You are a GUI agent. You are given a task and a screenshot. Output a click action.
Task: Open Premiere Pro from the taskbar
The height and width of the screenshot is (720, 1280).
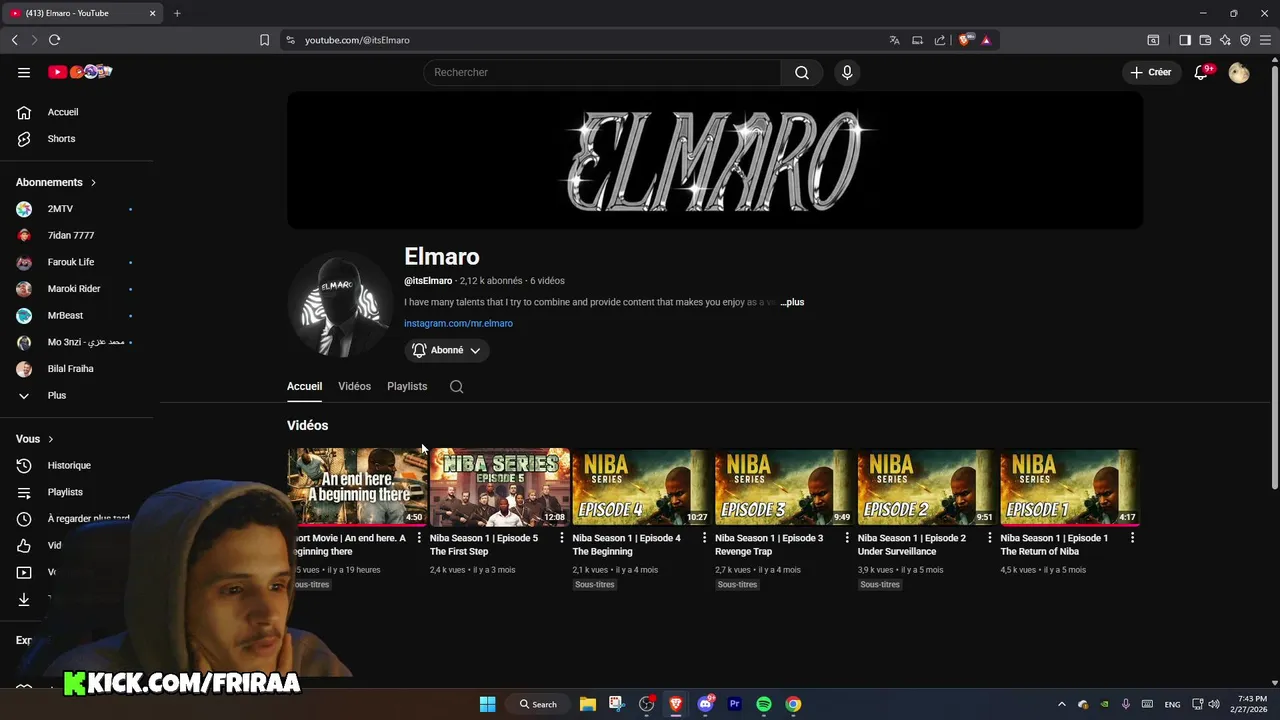[x=735, y=704]
